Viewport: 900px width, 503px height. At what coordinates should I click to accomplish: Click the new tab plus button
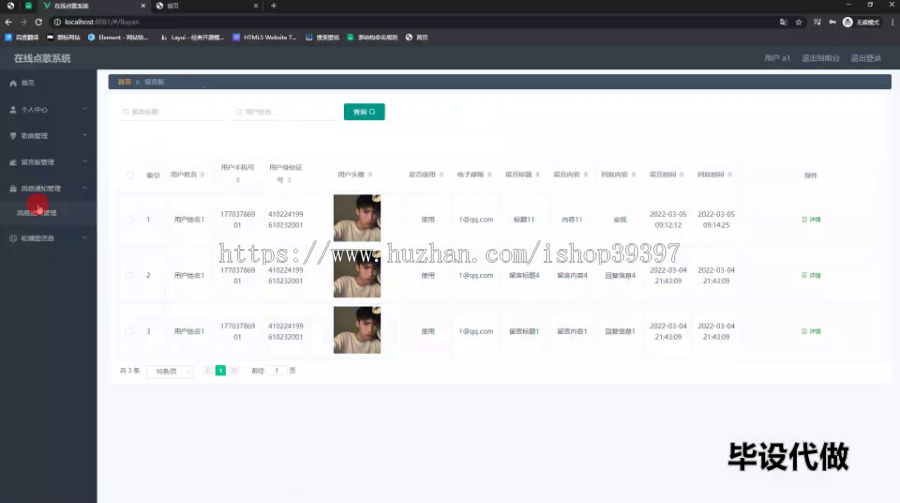274,6
